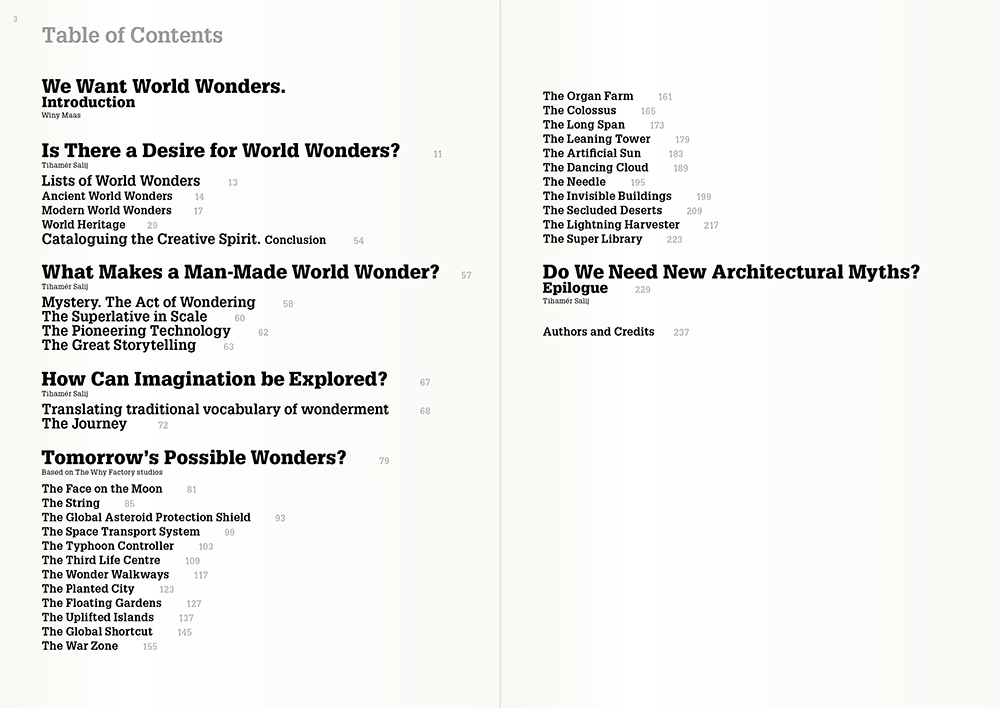This screenshot has width=1000, height=708.
Task: Open 'The Organ Farm' entry
Action: (588, 96)
